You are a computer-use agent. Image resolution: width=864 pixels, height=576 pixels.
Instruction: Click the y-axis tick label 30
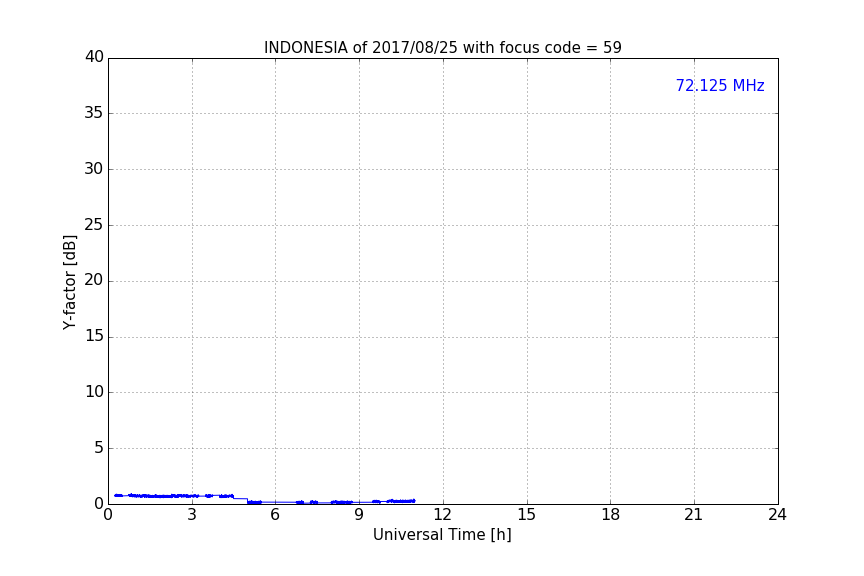click(94, 169)
